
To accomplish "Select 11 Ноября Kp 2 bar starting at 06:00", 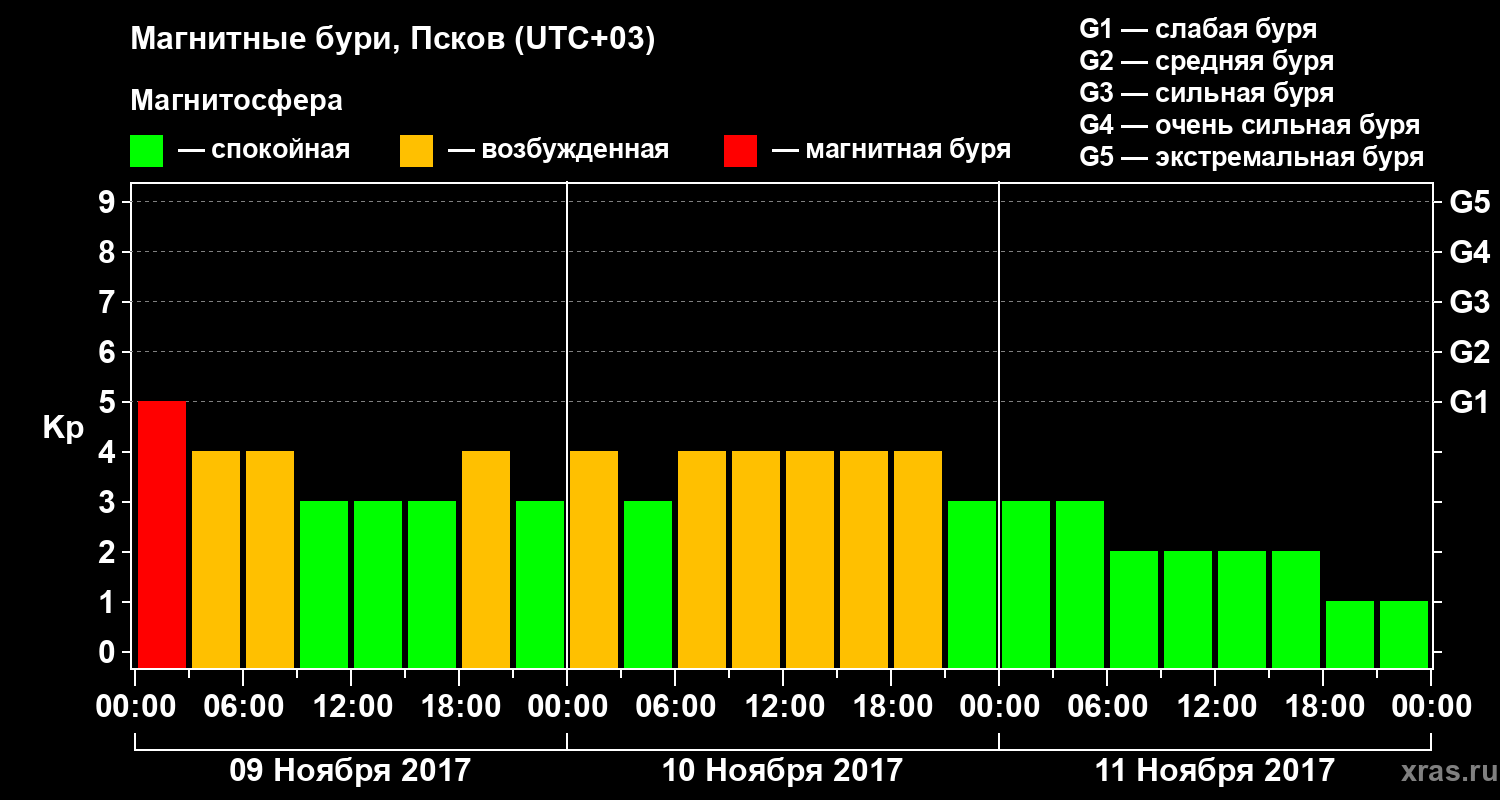I will click(1134, 609).
